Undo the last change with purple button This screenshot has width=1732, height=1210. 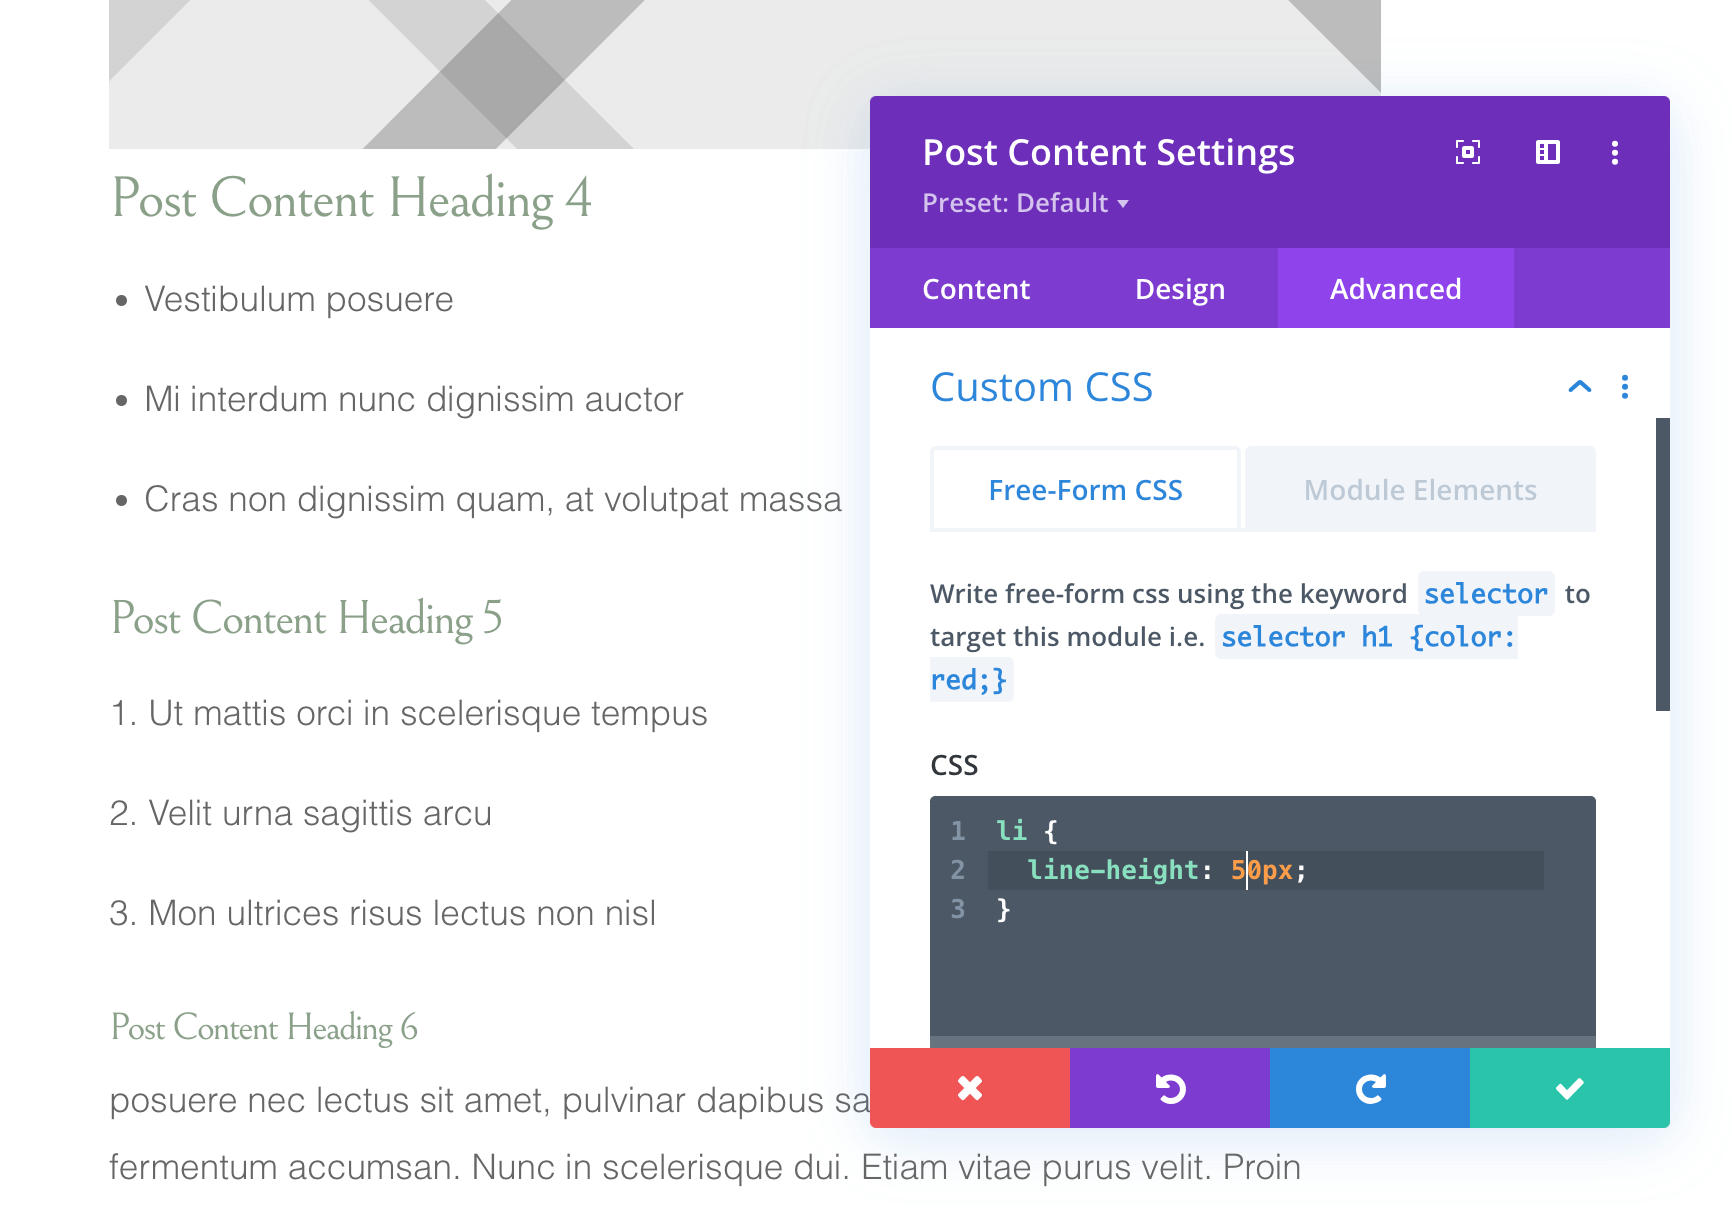pyautogui.click(x=1169, y=1088)
